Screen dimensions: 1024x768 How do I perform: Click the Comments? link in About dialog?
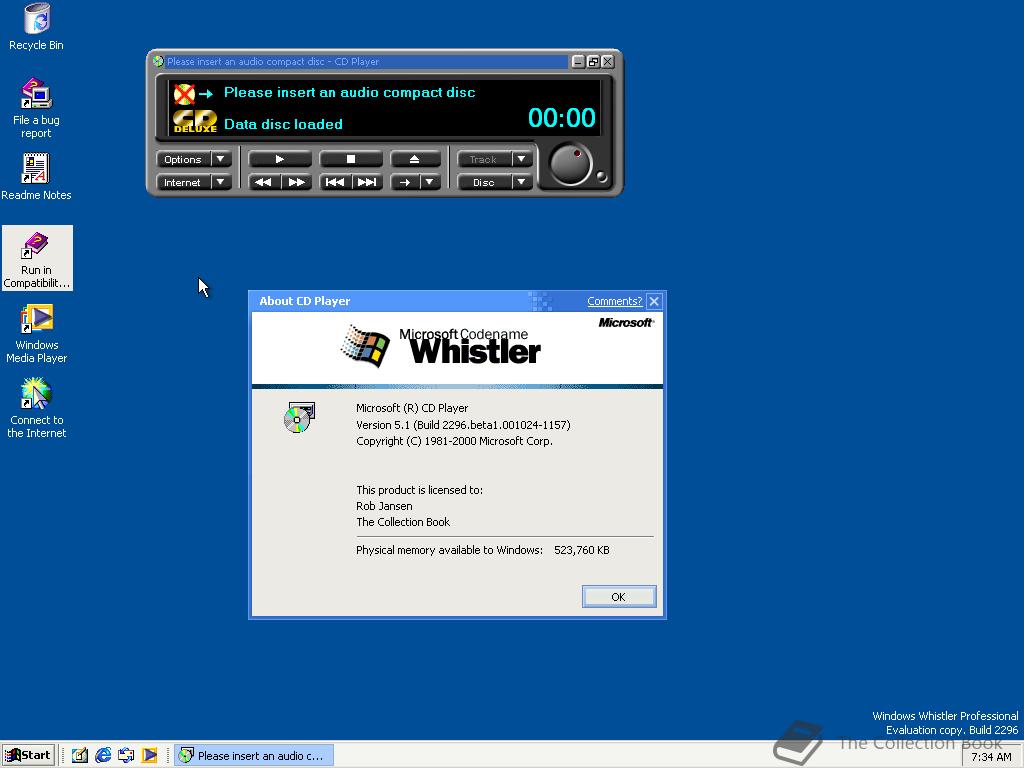click(615, 301)
